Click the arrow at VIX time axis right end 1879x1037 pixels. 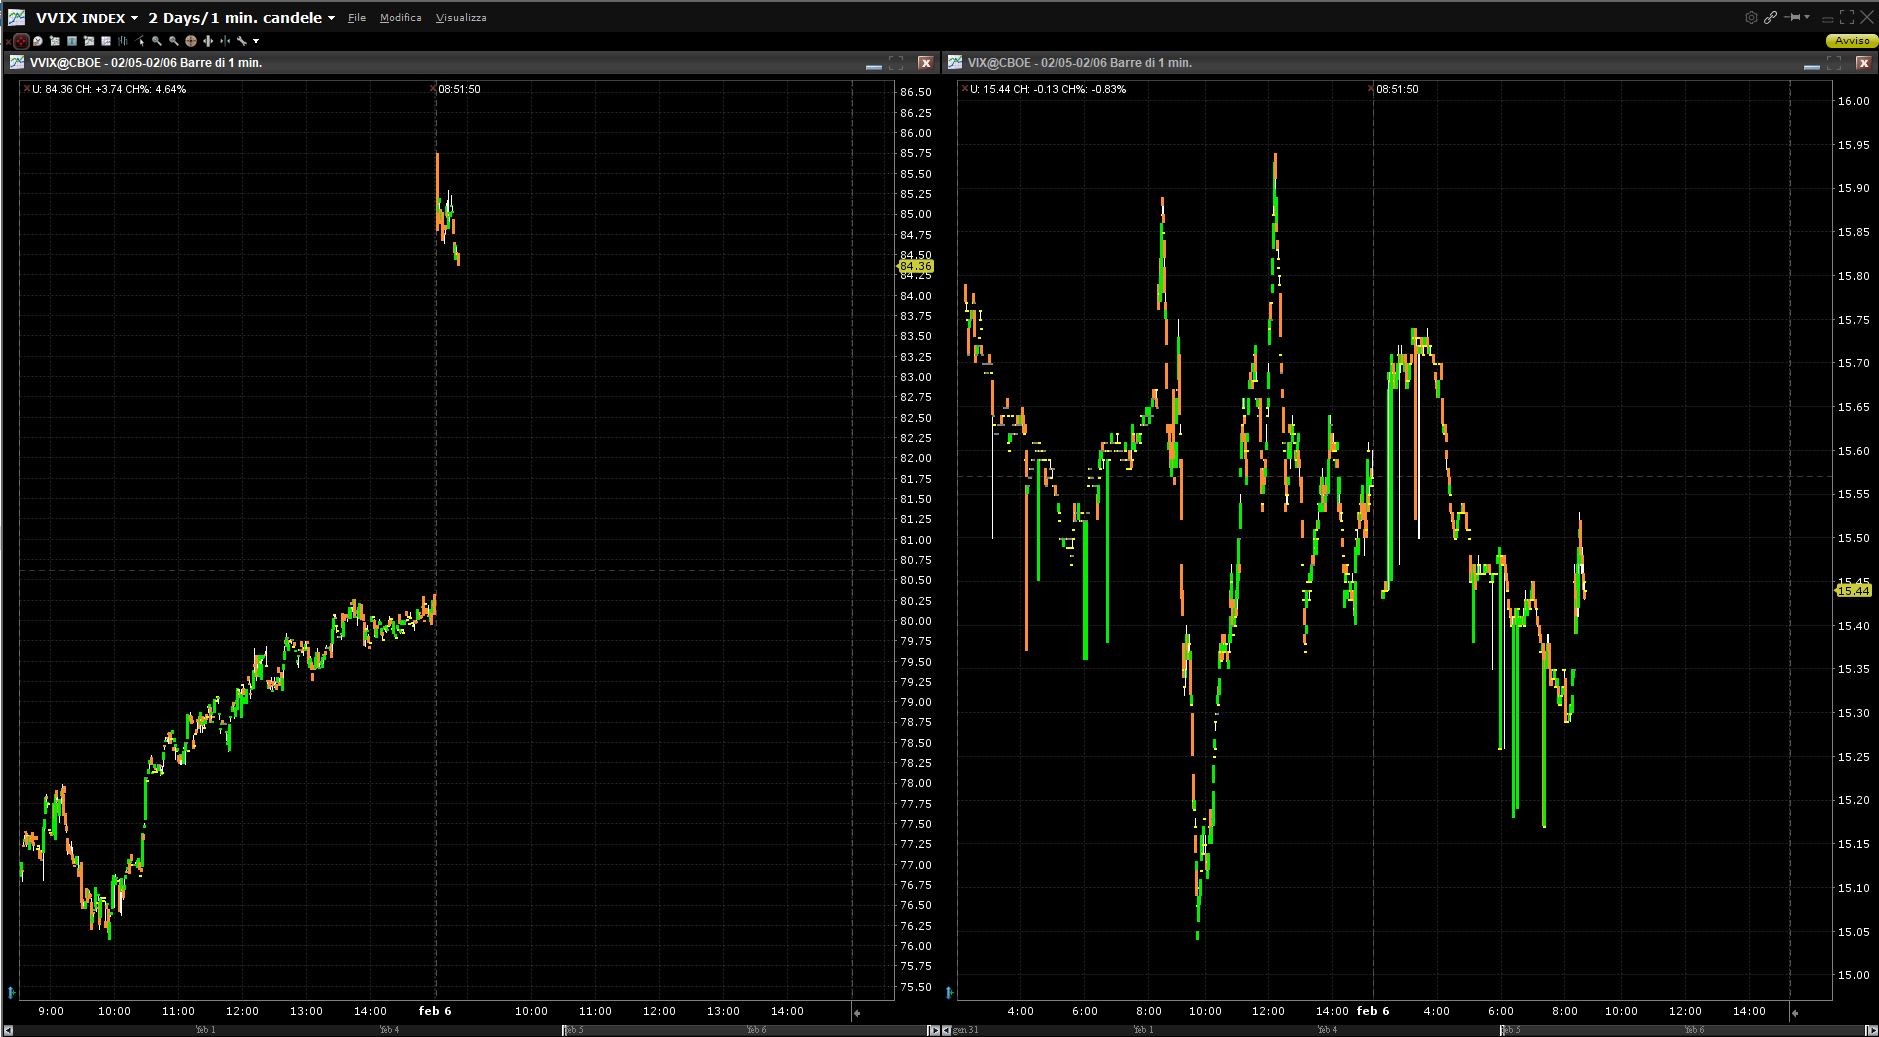point(1795,1012)
